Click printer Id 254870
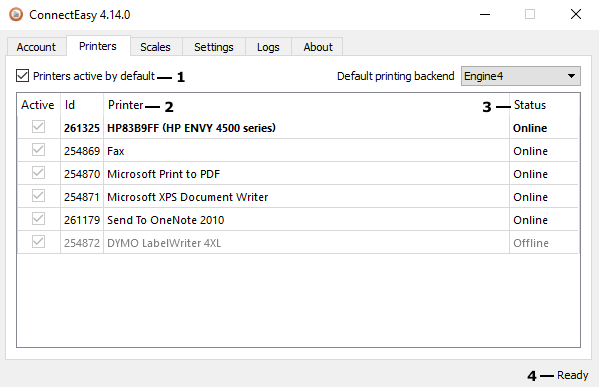Image resolution: width=599 pixels, height=387 pixels. [82, 174]
